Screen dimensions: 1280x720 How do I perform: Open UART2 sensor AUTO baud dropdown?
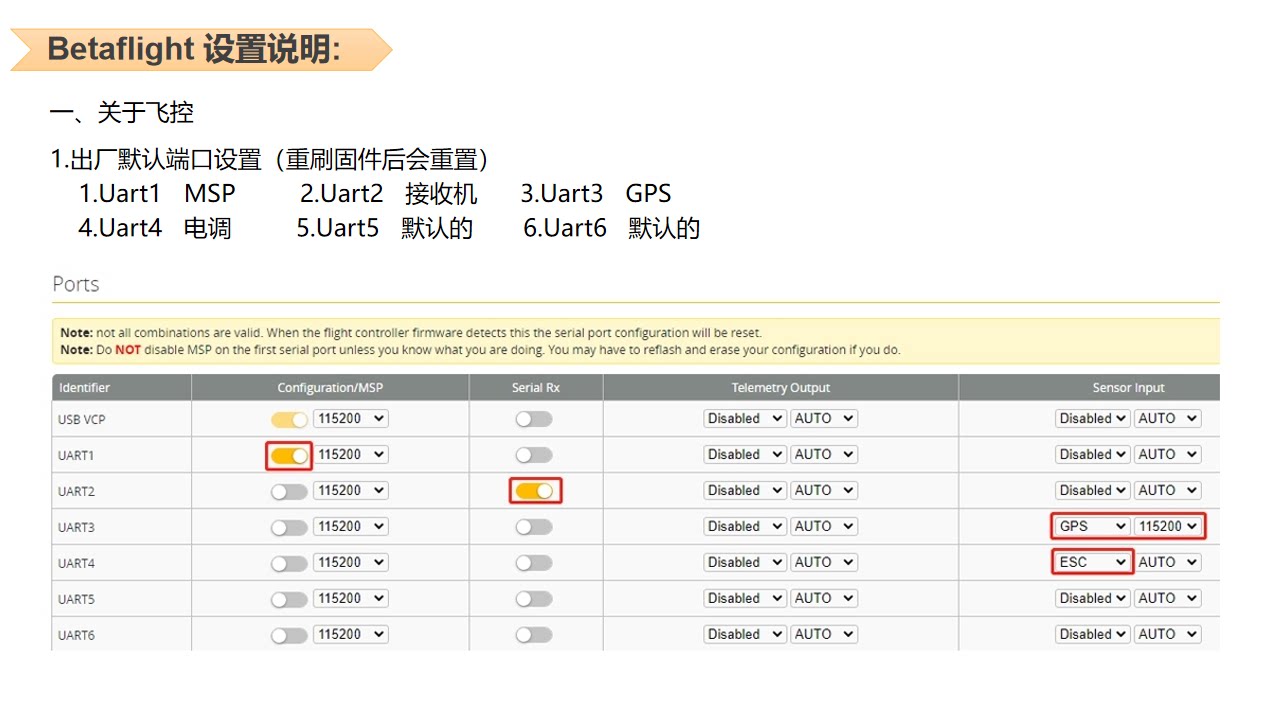click(x=1167, y=491)
